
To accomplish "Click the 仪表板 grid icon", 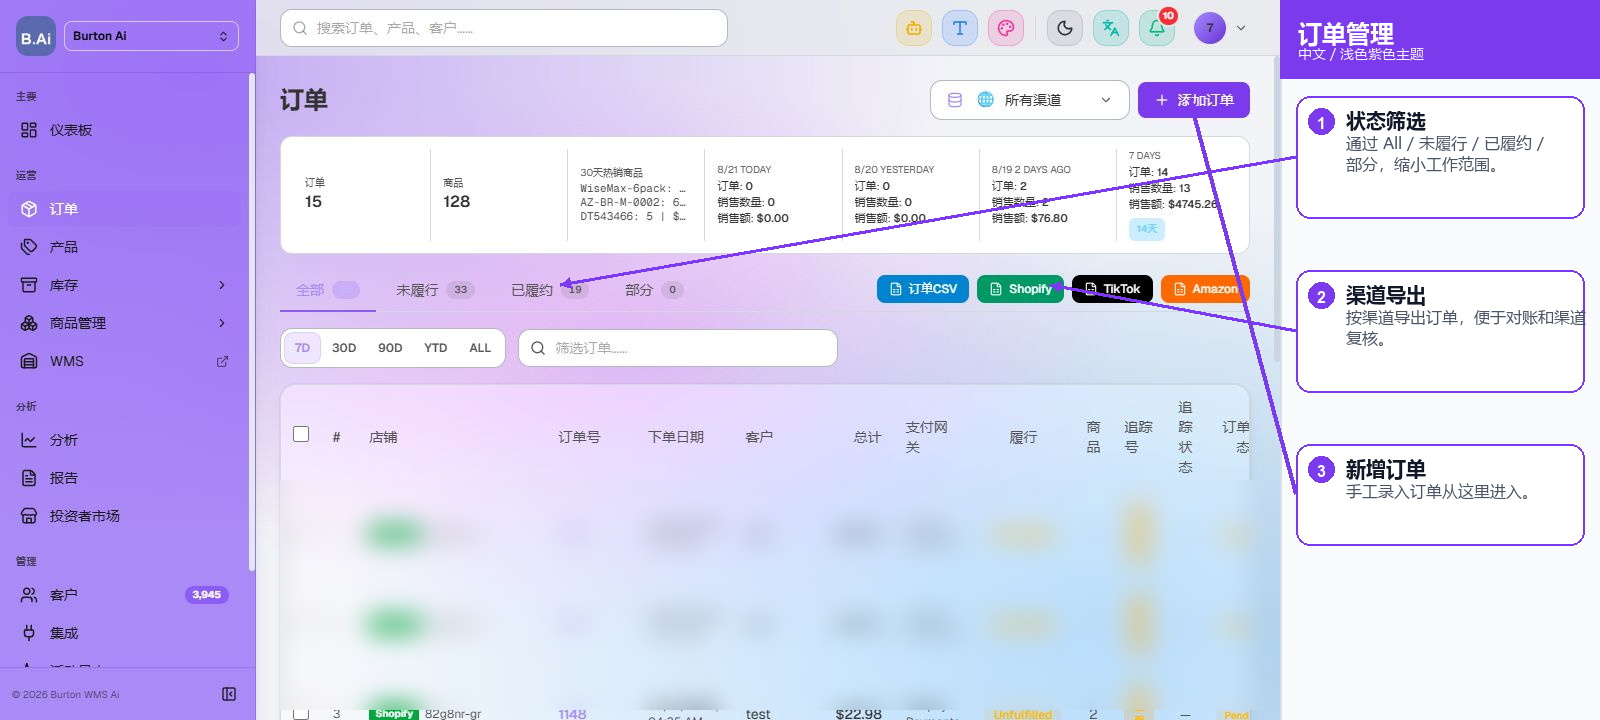I will click(29, 130).
